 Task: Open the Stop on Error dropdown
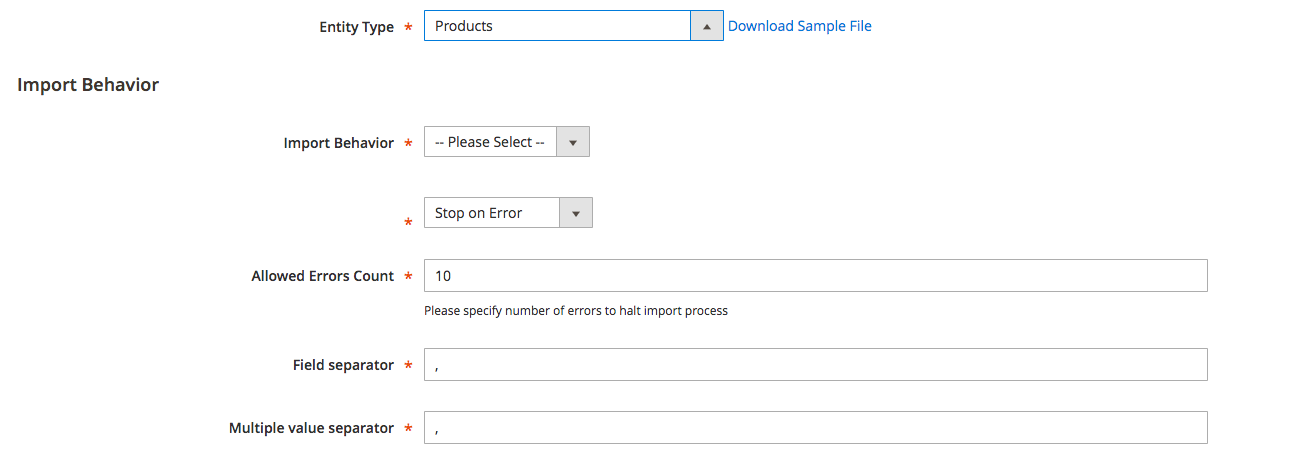(492, 213)
